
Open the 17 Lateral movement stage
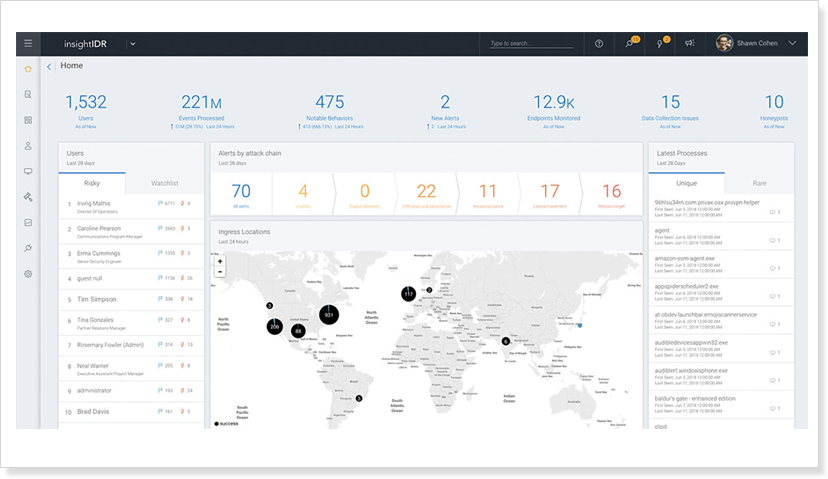point(550,194)
